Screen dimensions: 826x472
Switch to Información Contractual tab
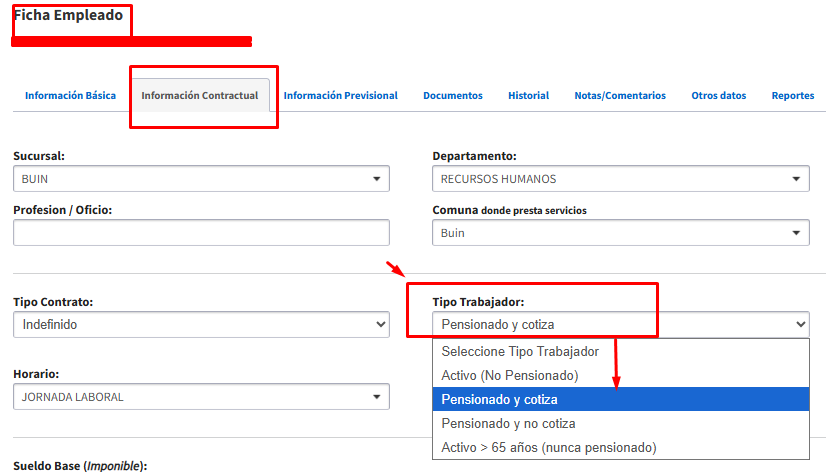pyautogui.click(x=200, y=96)
